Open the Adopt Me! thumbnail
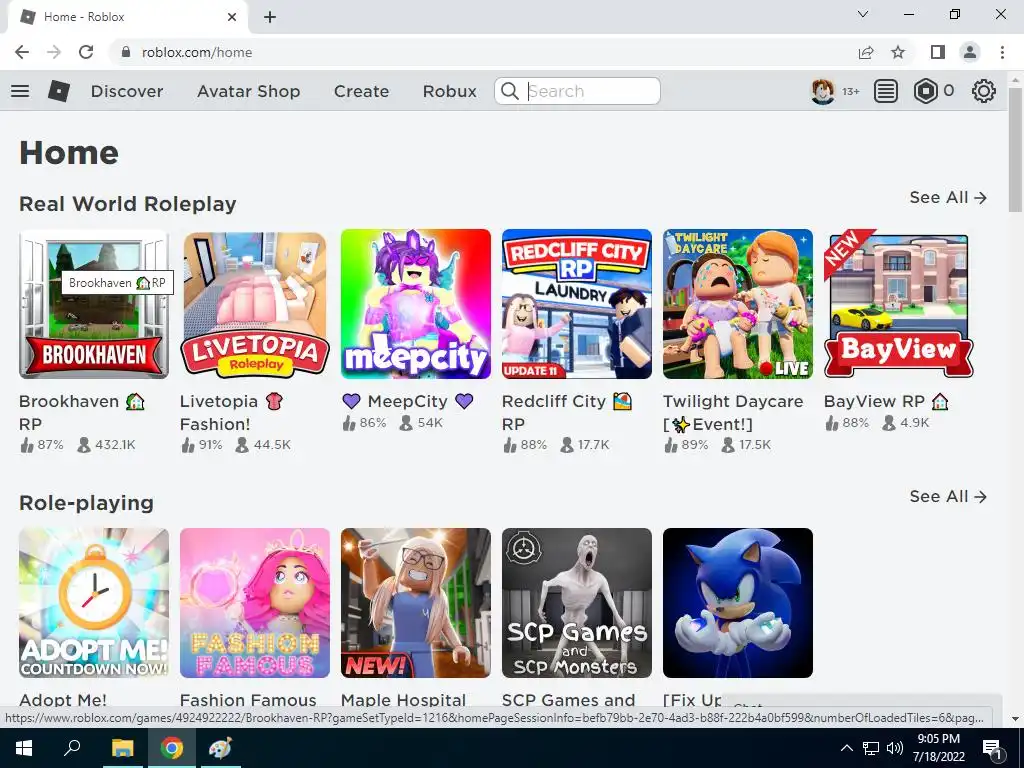1024x768 pixels. click(94, 603)
